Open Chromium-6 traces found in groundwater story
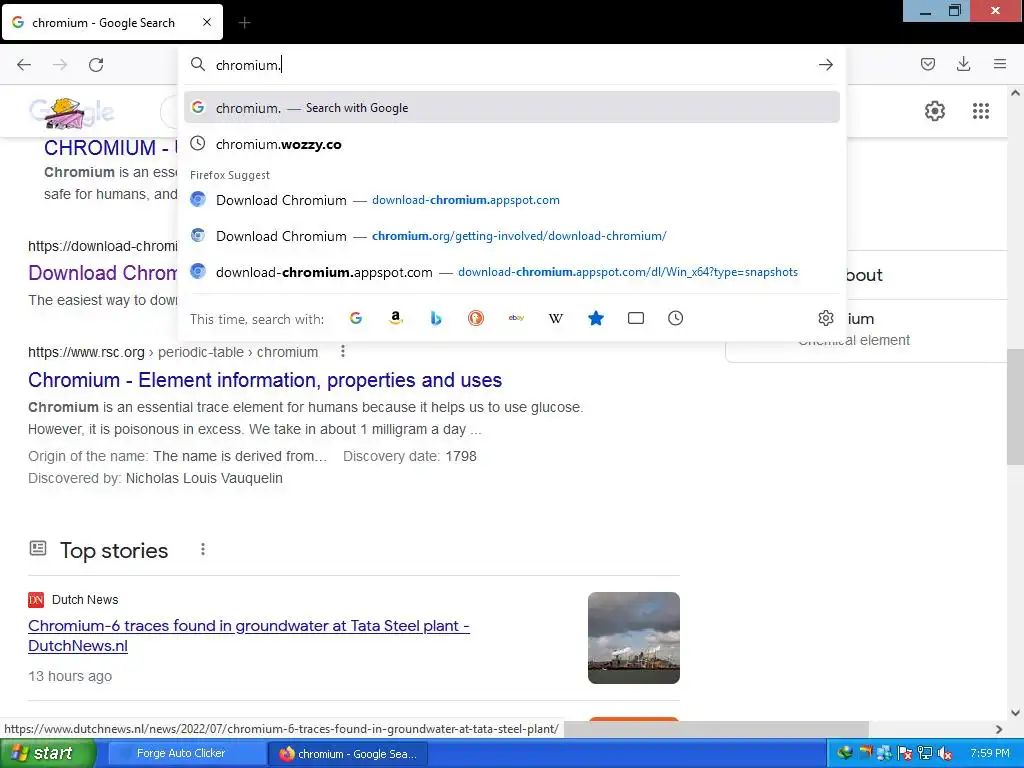The width and height of the screenshot is (1024, 768). tap(249, 635)
